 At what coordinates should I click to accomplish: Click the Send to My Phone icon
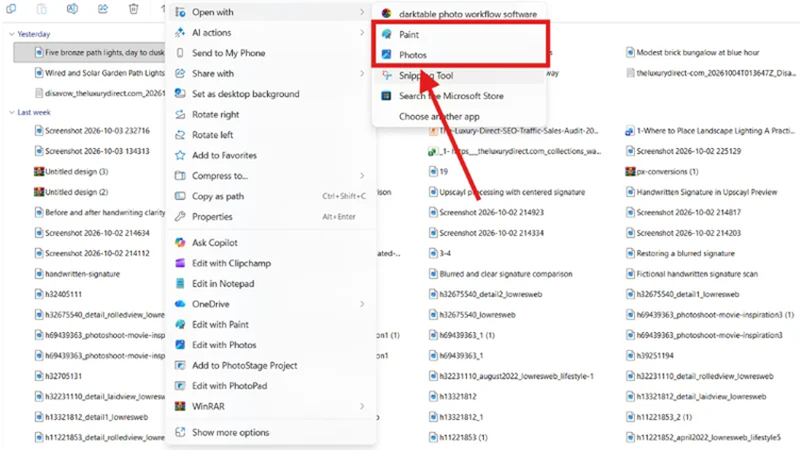click(180, 53)
